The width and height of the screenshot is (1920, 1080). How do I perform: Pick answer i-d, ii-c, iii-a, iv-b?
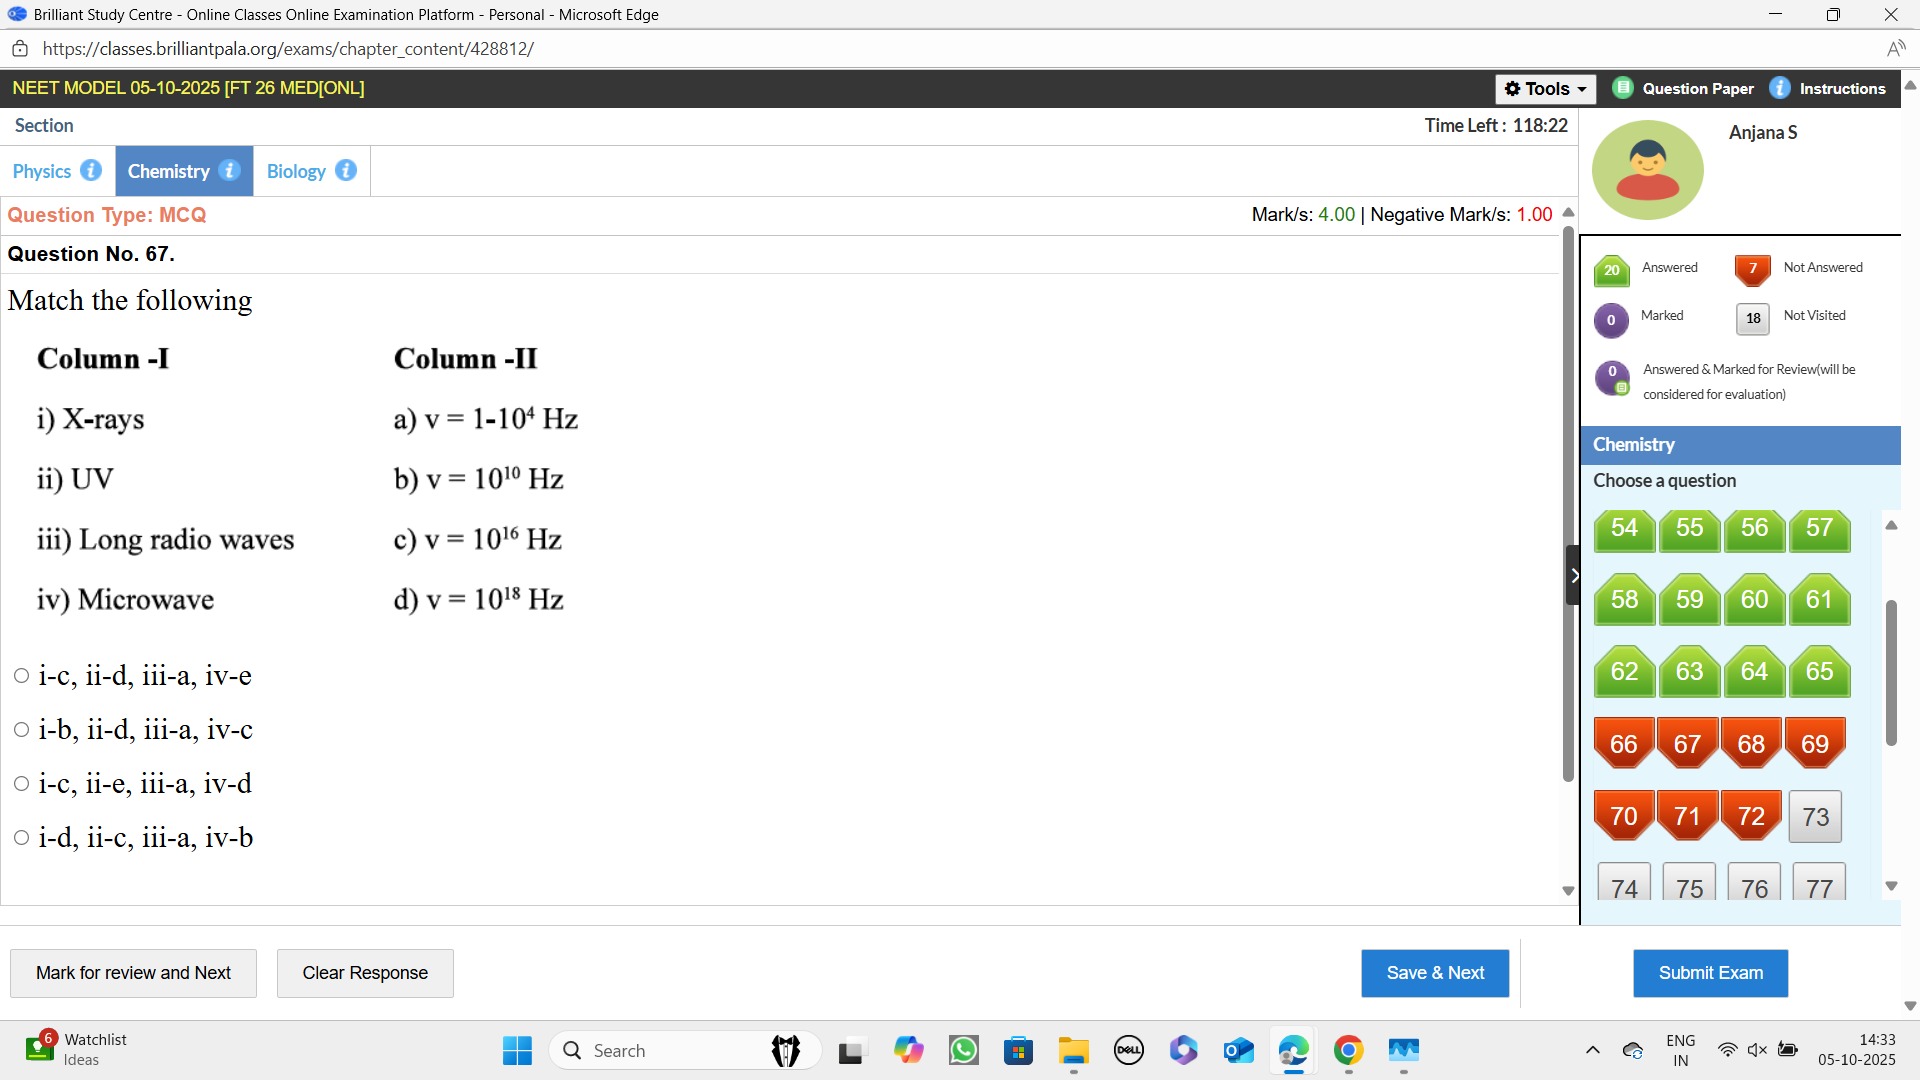tap(21, 838)
